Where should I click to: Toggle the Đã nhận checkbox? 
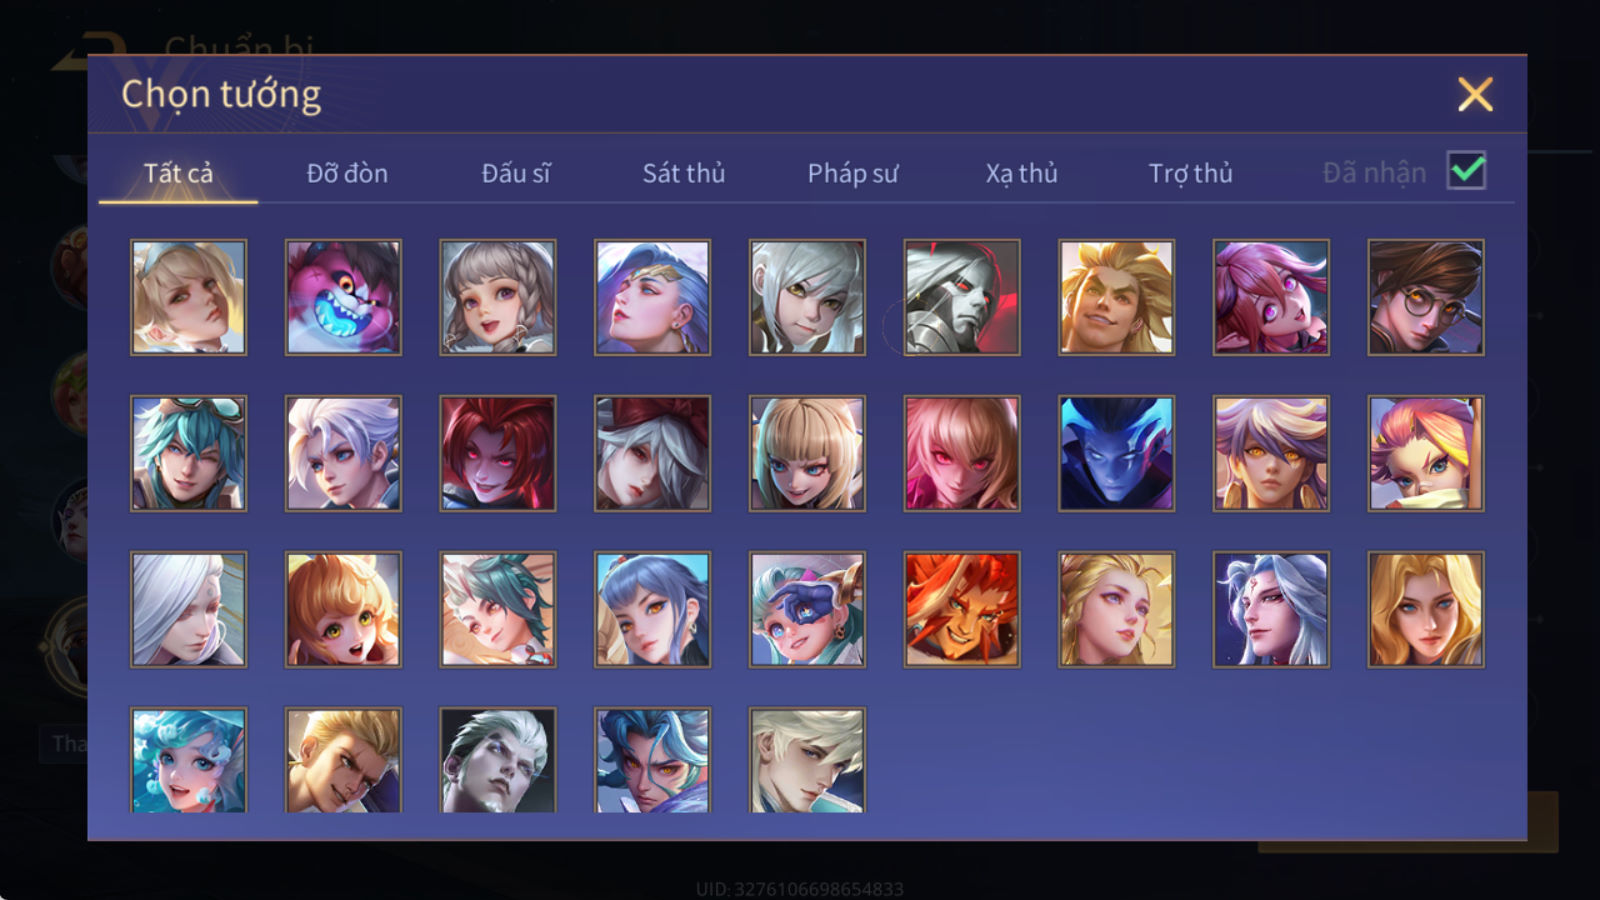point(1466,171)
